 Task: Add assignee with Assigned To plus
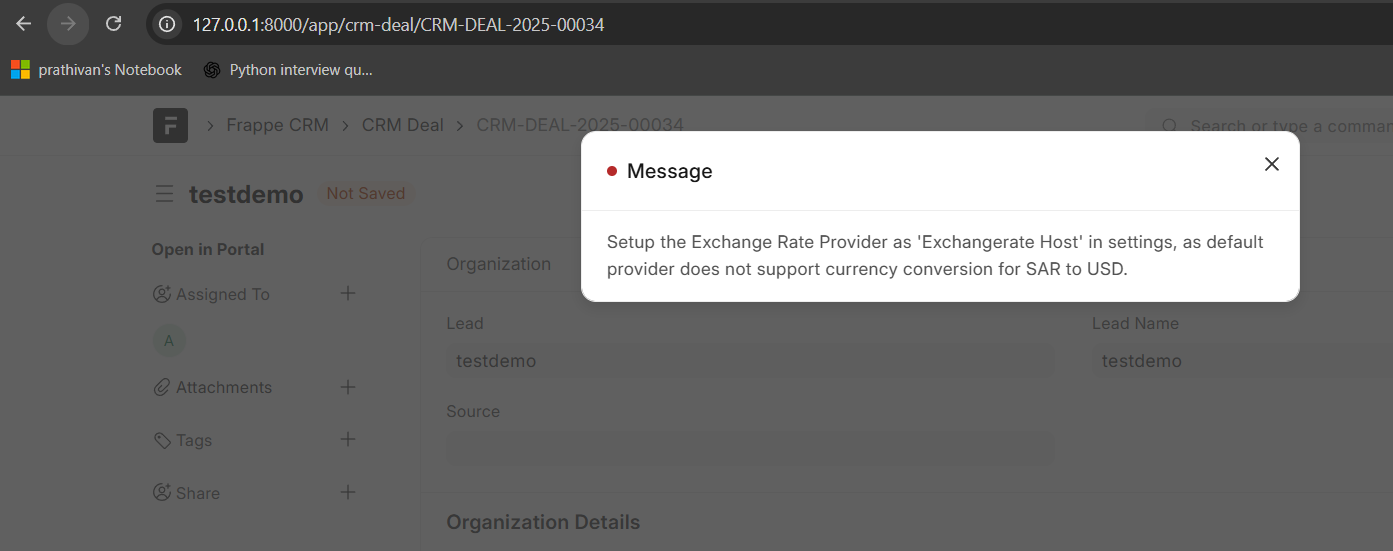pos(348,294)
